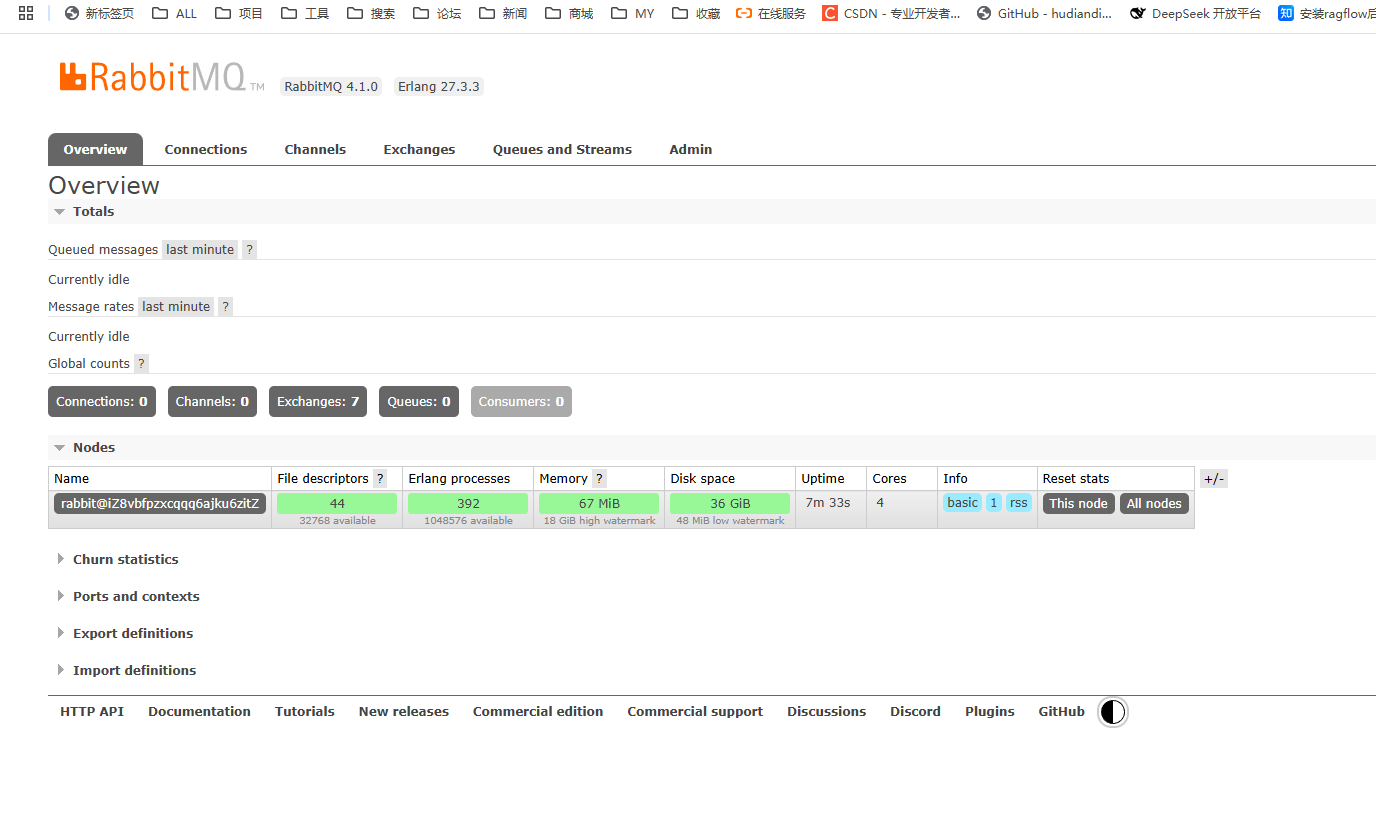Show help for File descriptors column
The width and height of the screenshot is (1376, 832).
point(380,479)
